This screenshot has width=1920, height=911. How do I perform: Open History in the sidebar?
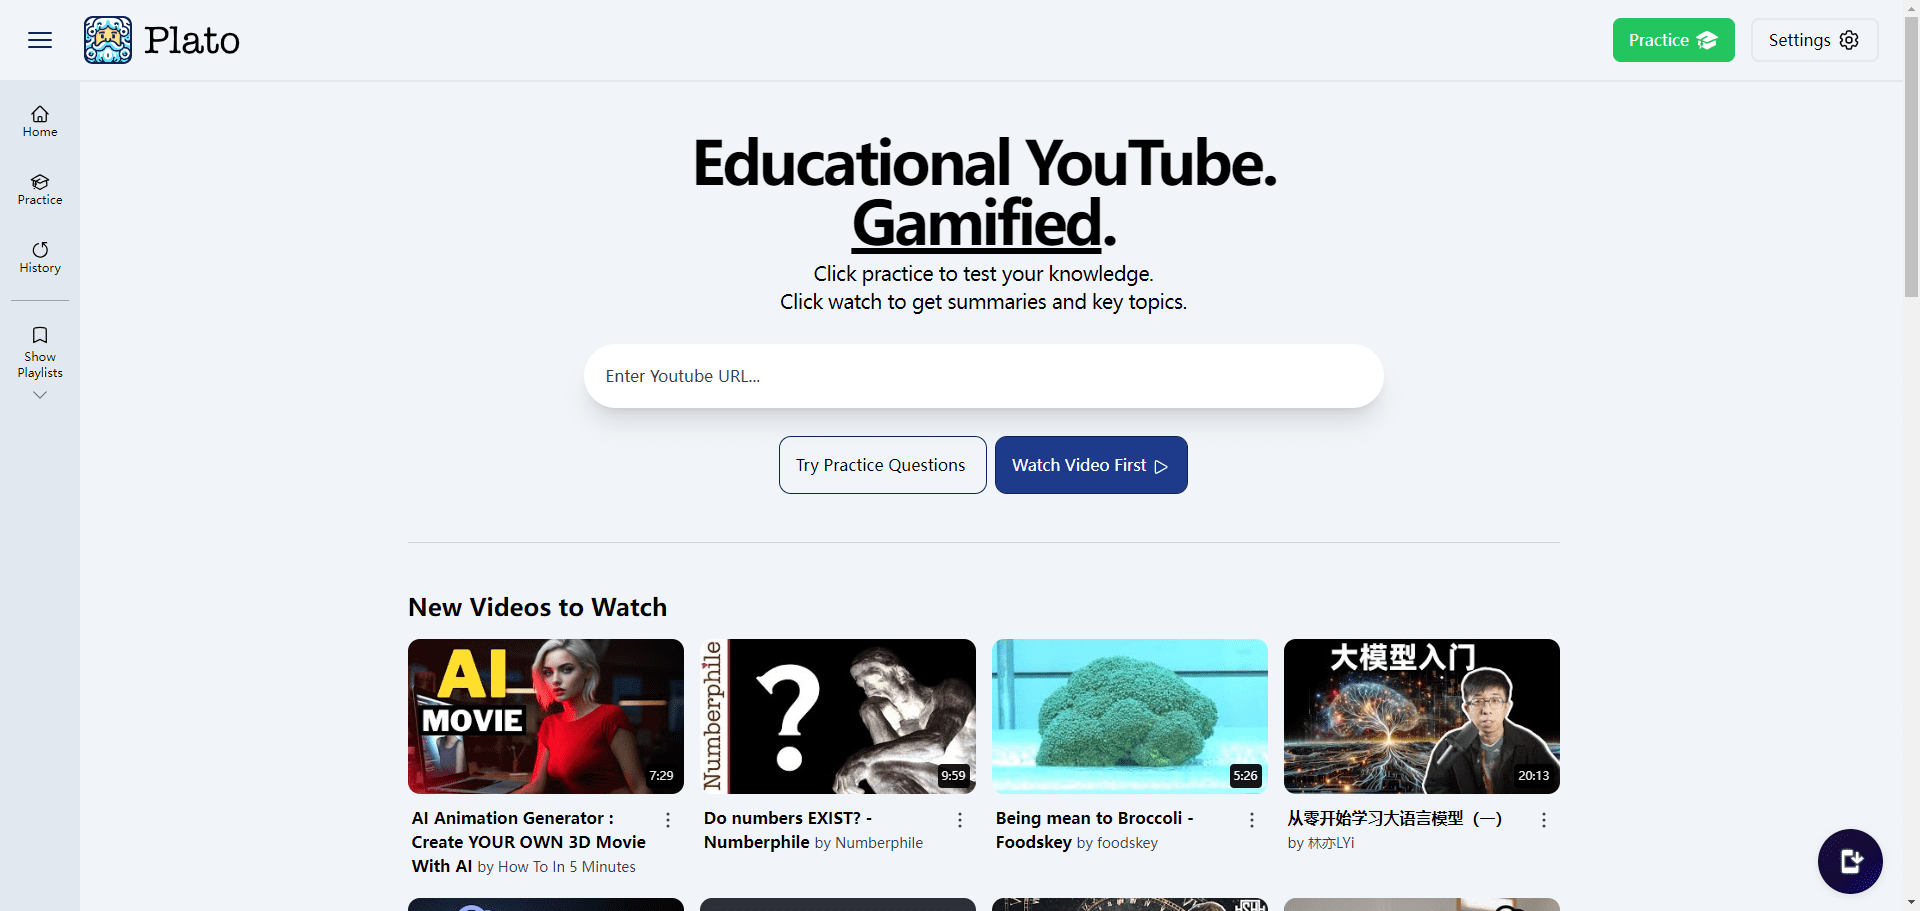(40, 257)
